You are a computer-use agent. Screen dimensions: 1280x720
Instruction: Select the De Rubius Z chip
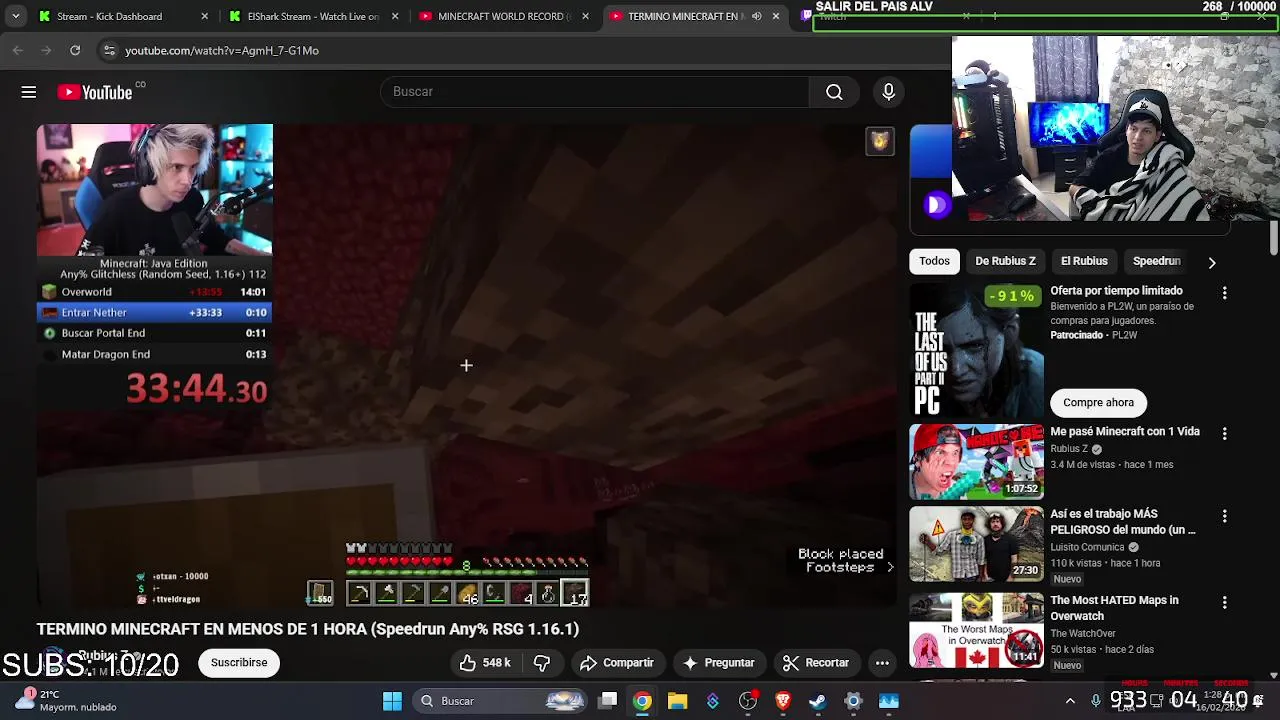(1005, 261)
